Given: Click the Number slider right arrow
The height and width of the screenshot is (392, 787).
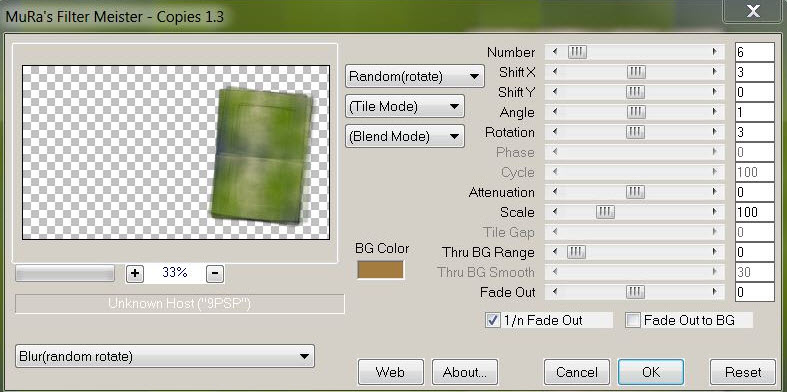Looking at the screenshot, I should 714,52.
